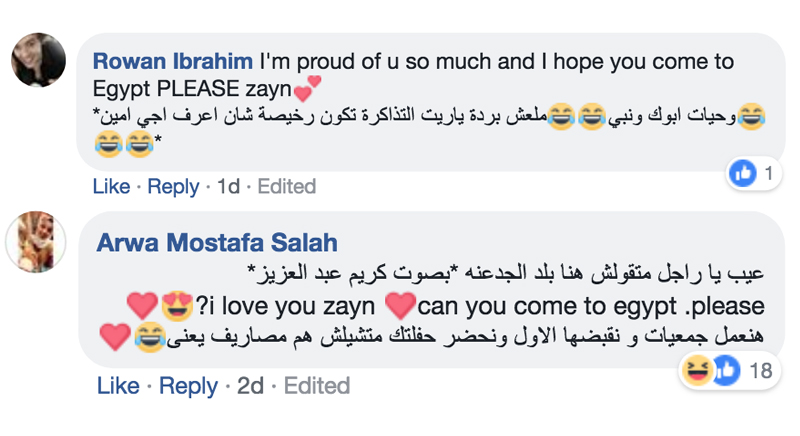Click the blue thumbs-up reaction on Rowan's comment
The width and height of the screenshot is (800, 436).
coord(742,174)
